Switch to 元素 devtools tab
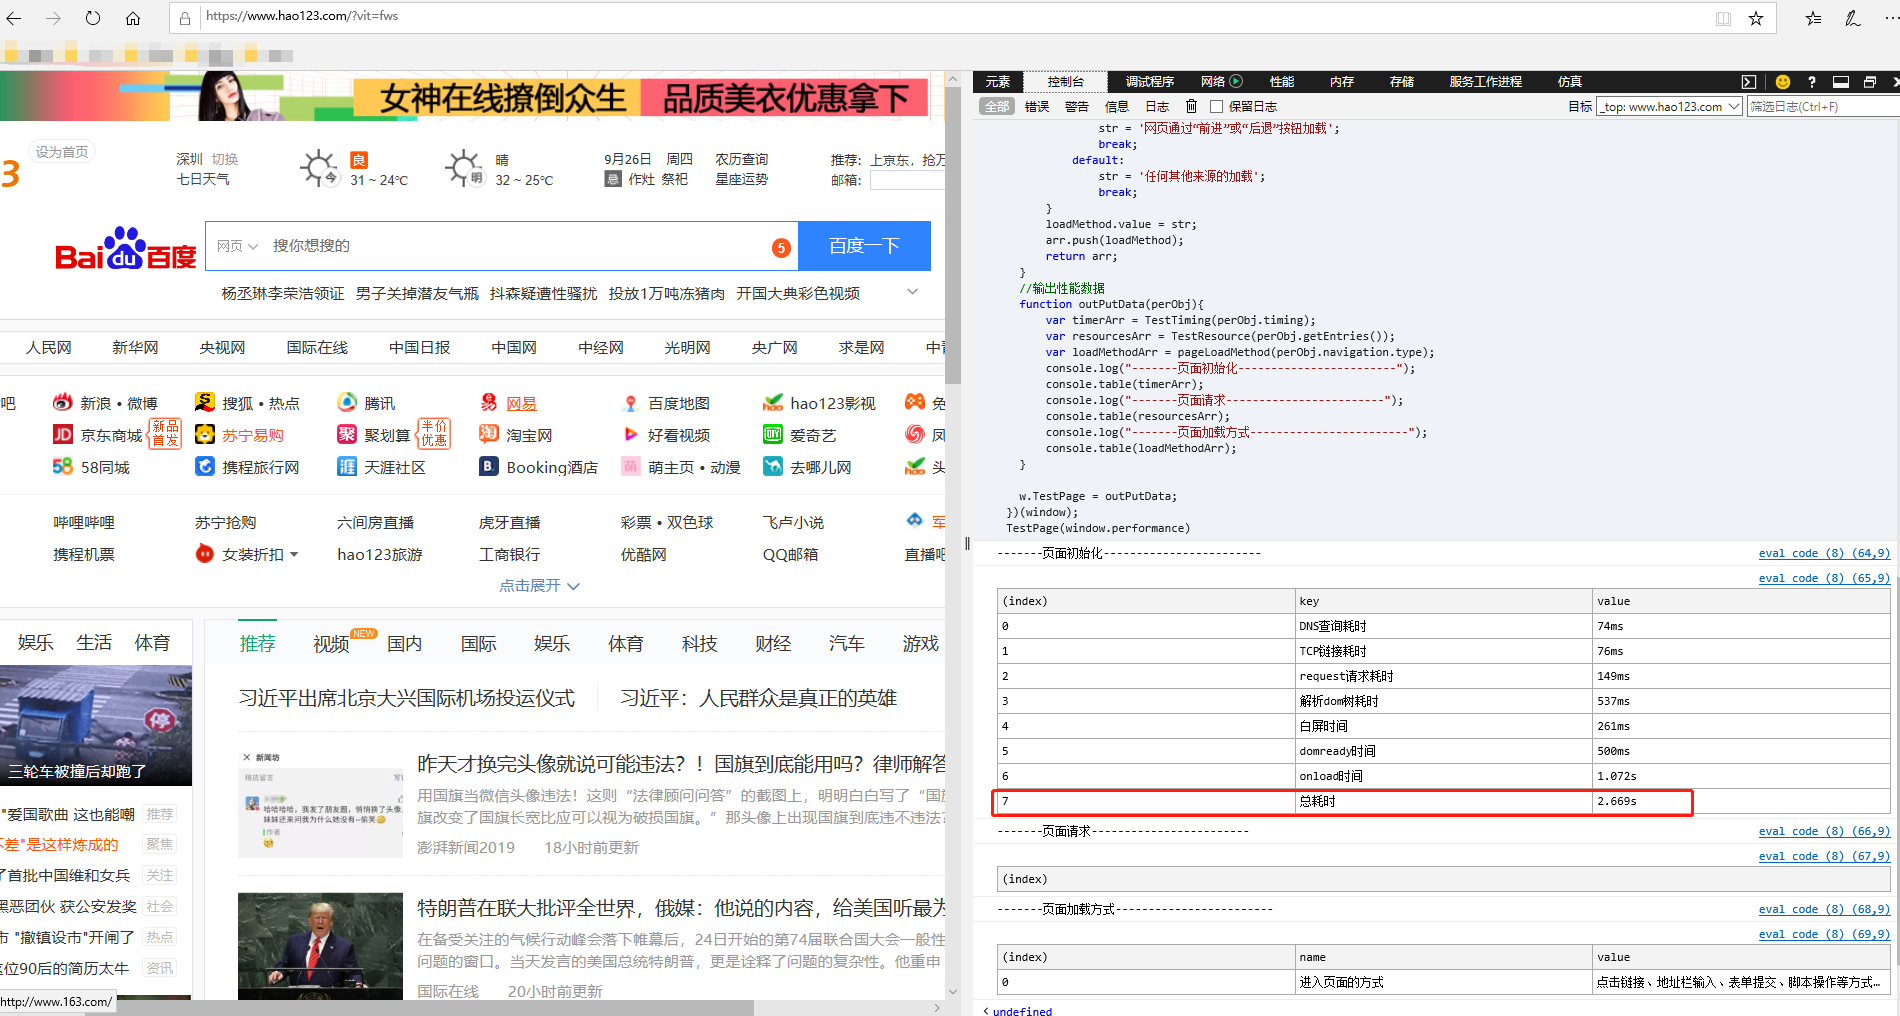The image size is (1900, 1016). pyautogui.click(x=998, y=82)
